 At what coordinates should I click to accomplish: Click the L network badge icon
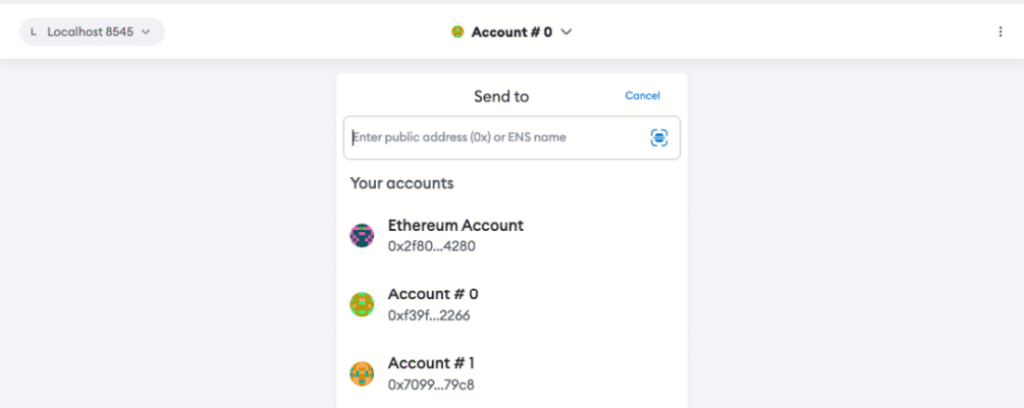tap(34, 32)
